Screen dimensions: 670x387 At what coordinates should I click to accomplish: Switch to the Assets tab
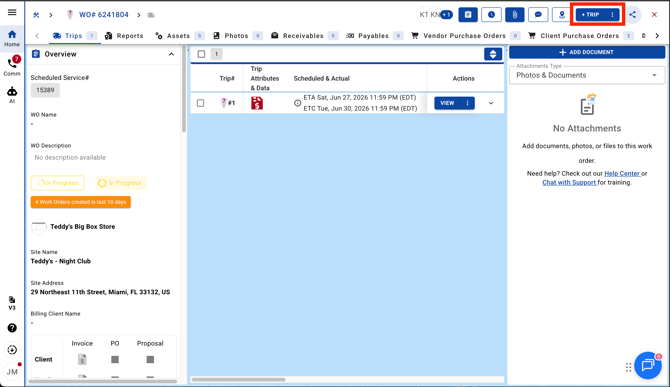(179, 36)
